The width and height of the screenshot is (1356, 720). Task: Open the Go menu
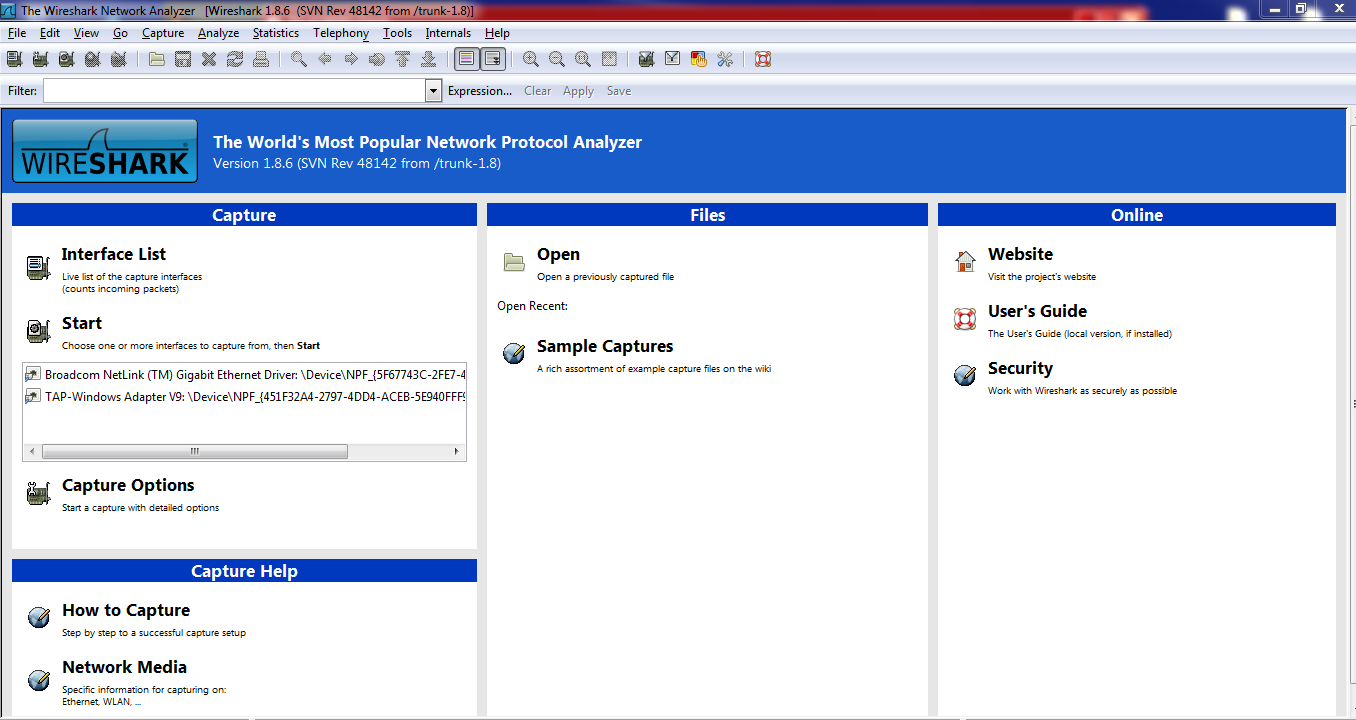[120, 33]
